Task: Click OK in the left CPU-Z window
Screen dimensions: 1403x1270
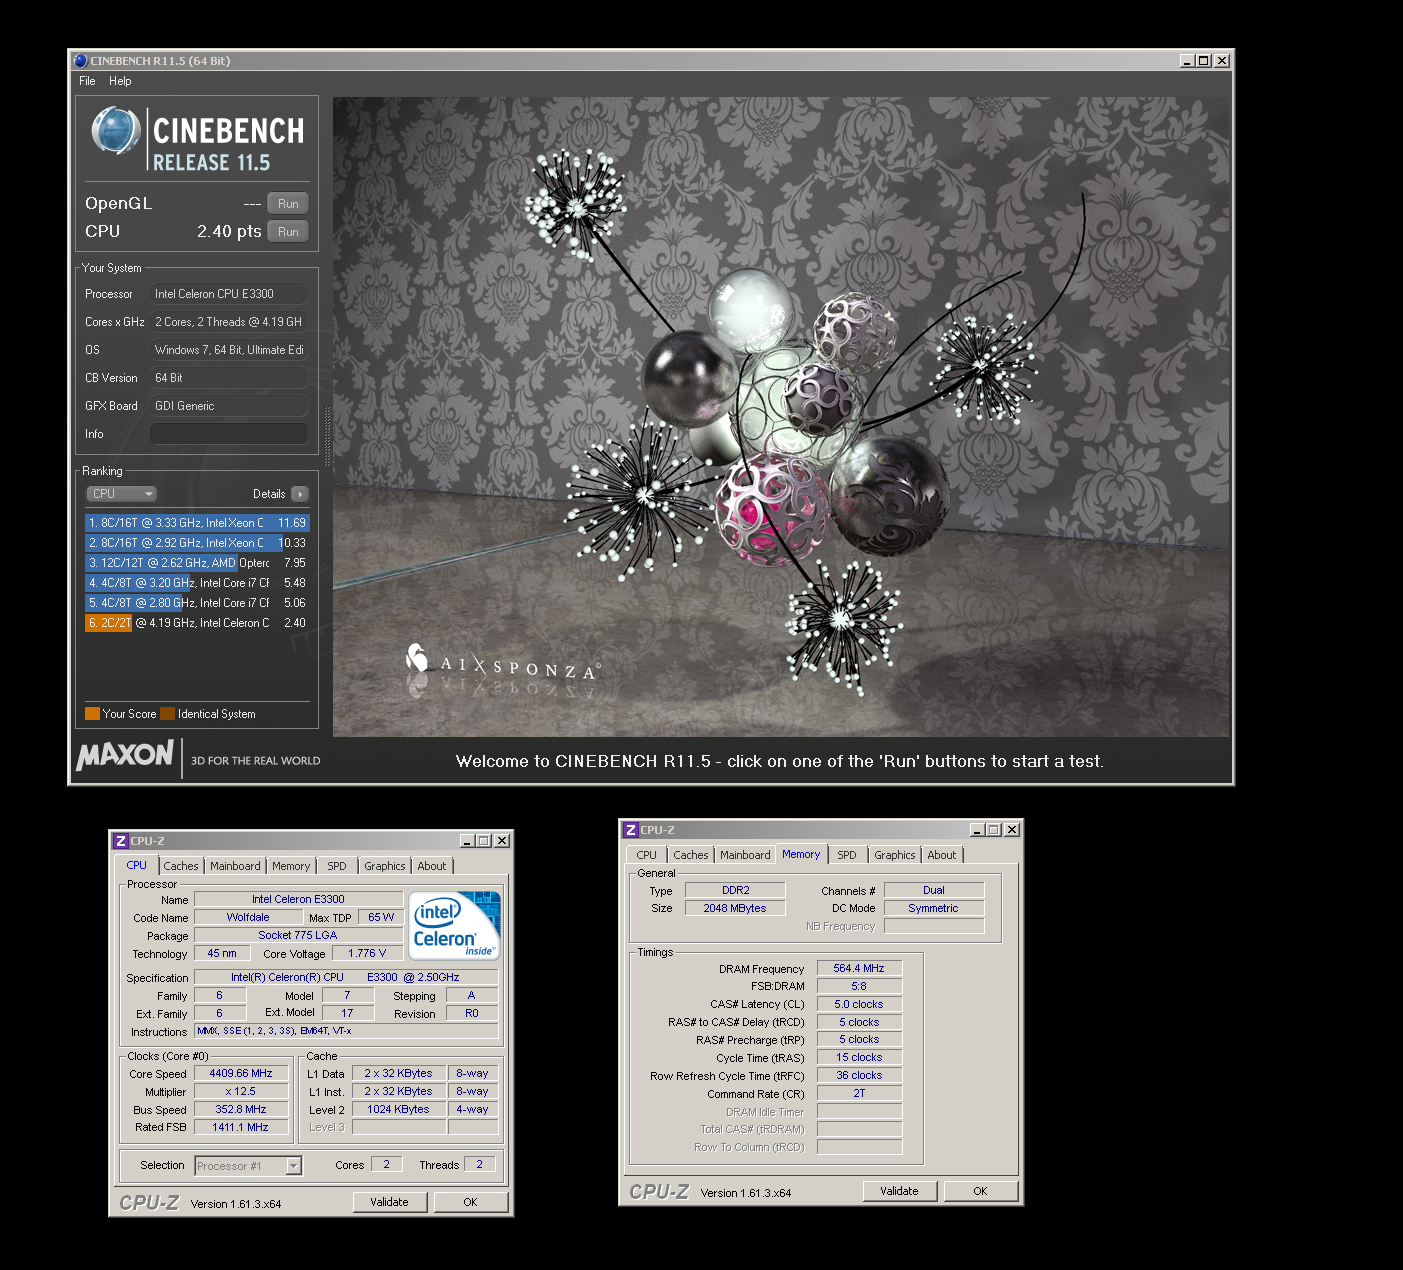Action: click(x=470, y=1202)
